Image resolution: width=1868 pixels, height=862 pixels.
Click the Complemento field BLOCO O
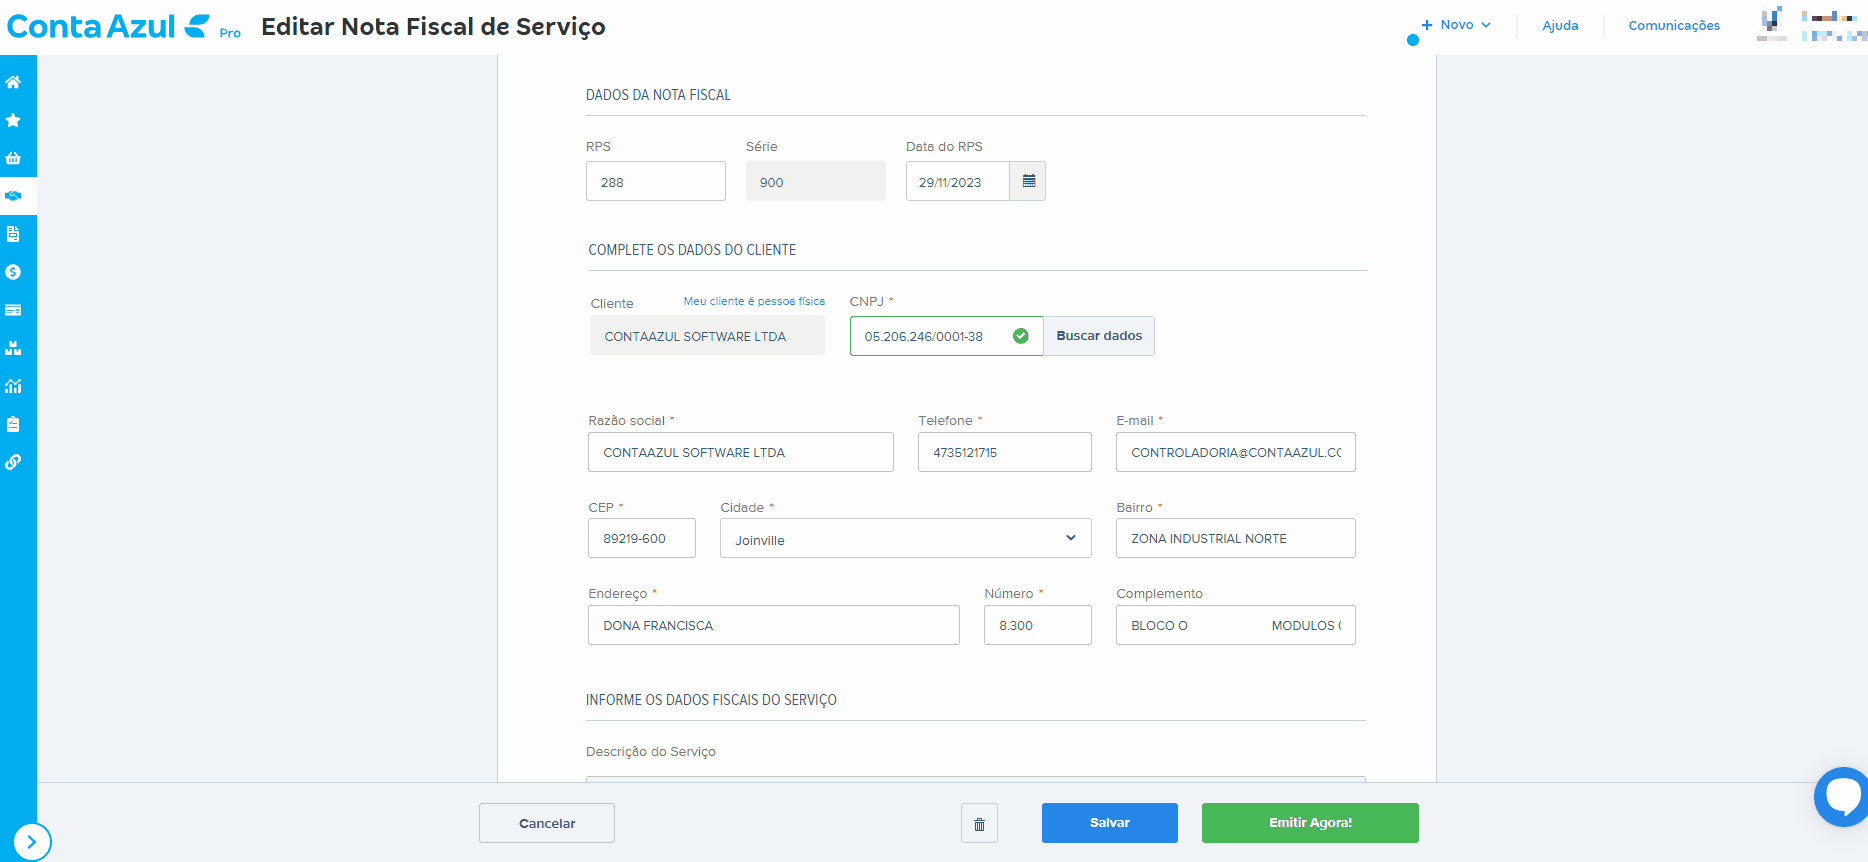click(1236, 625)
